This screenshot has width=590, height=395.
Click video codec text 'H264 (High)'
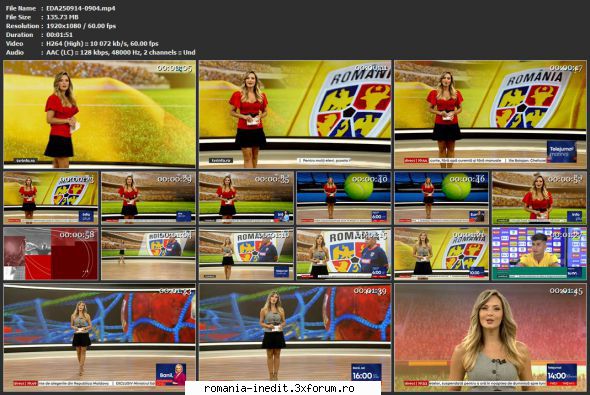(64, 44)
